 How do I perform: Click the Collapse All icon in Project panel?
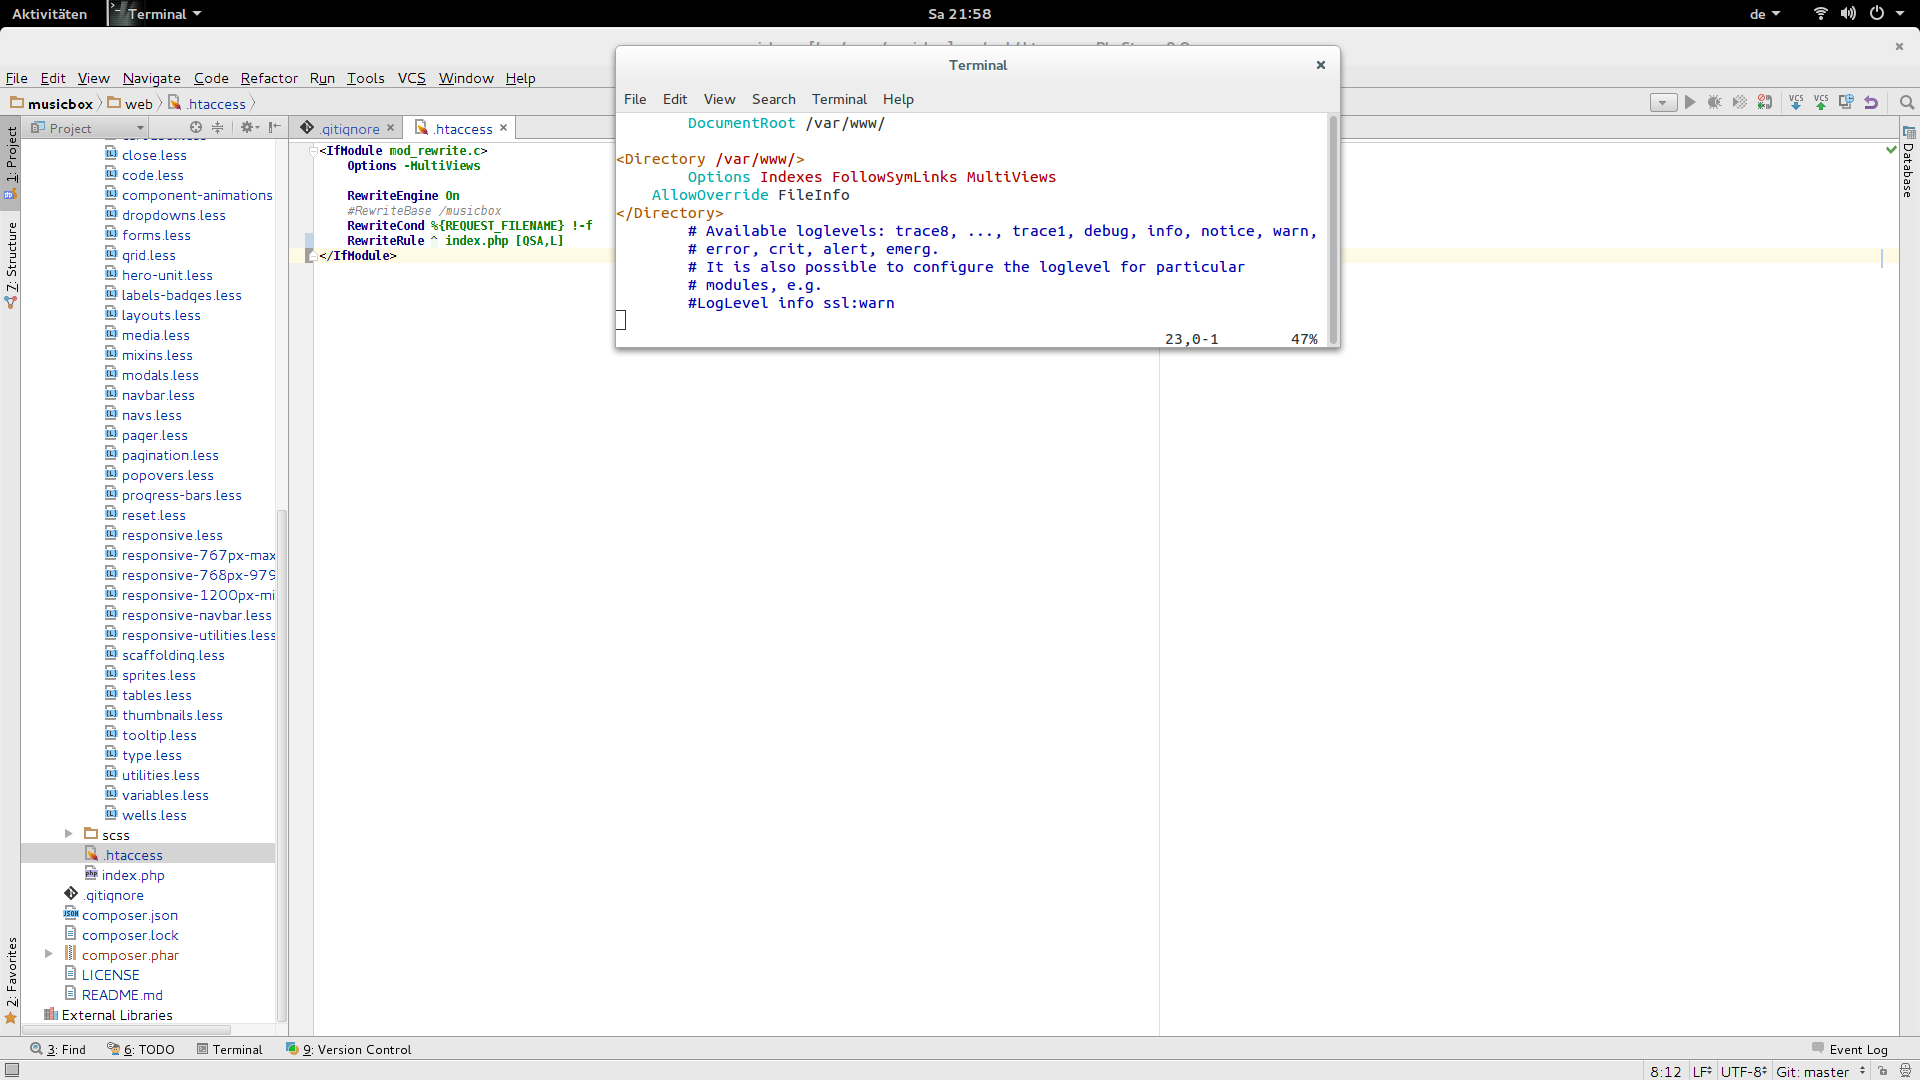pyautogui.click(x=217, y=127)
